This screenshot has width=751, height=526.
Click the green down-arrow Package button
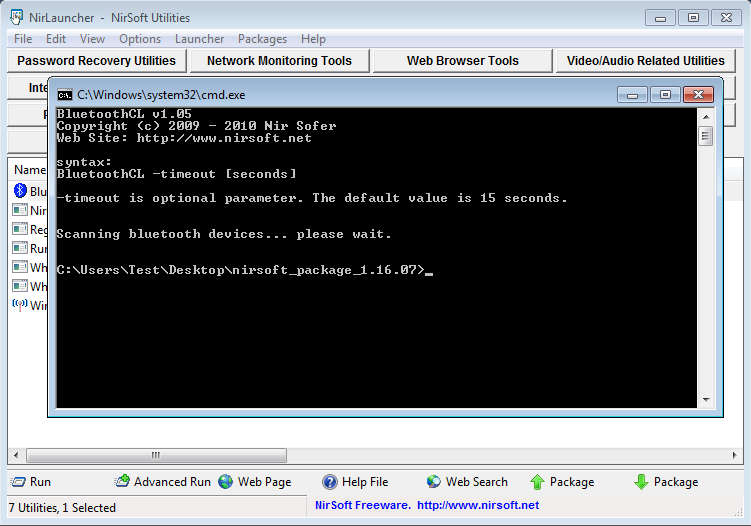642,482
